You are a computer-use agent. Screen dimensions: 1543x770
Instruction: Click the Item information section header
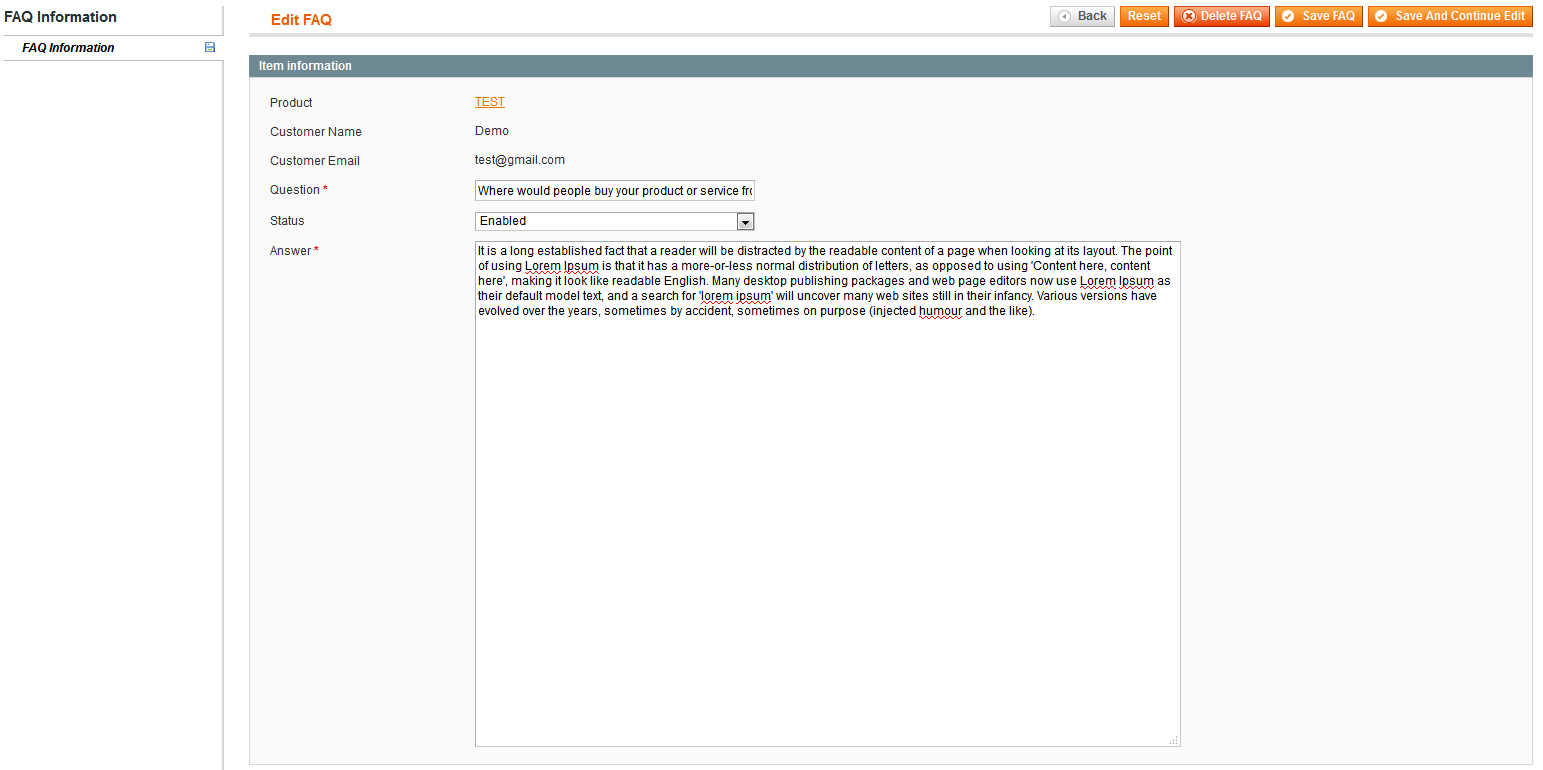305,66
